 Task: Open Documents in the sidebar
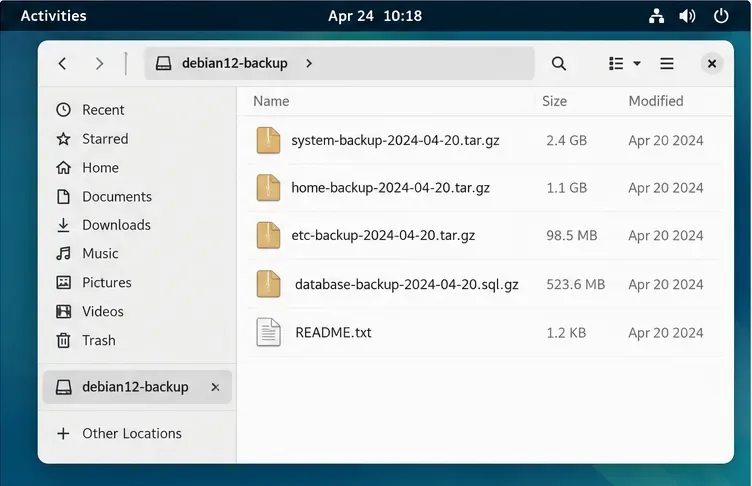click(x=117, y=197)
